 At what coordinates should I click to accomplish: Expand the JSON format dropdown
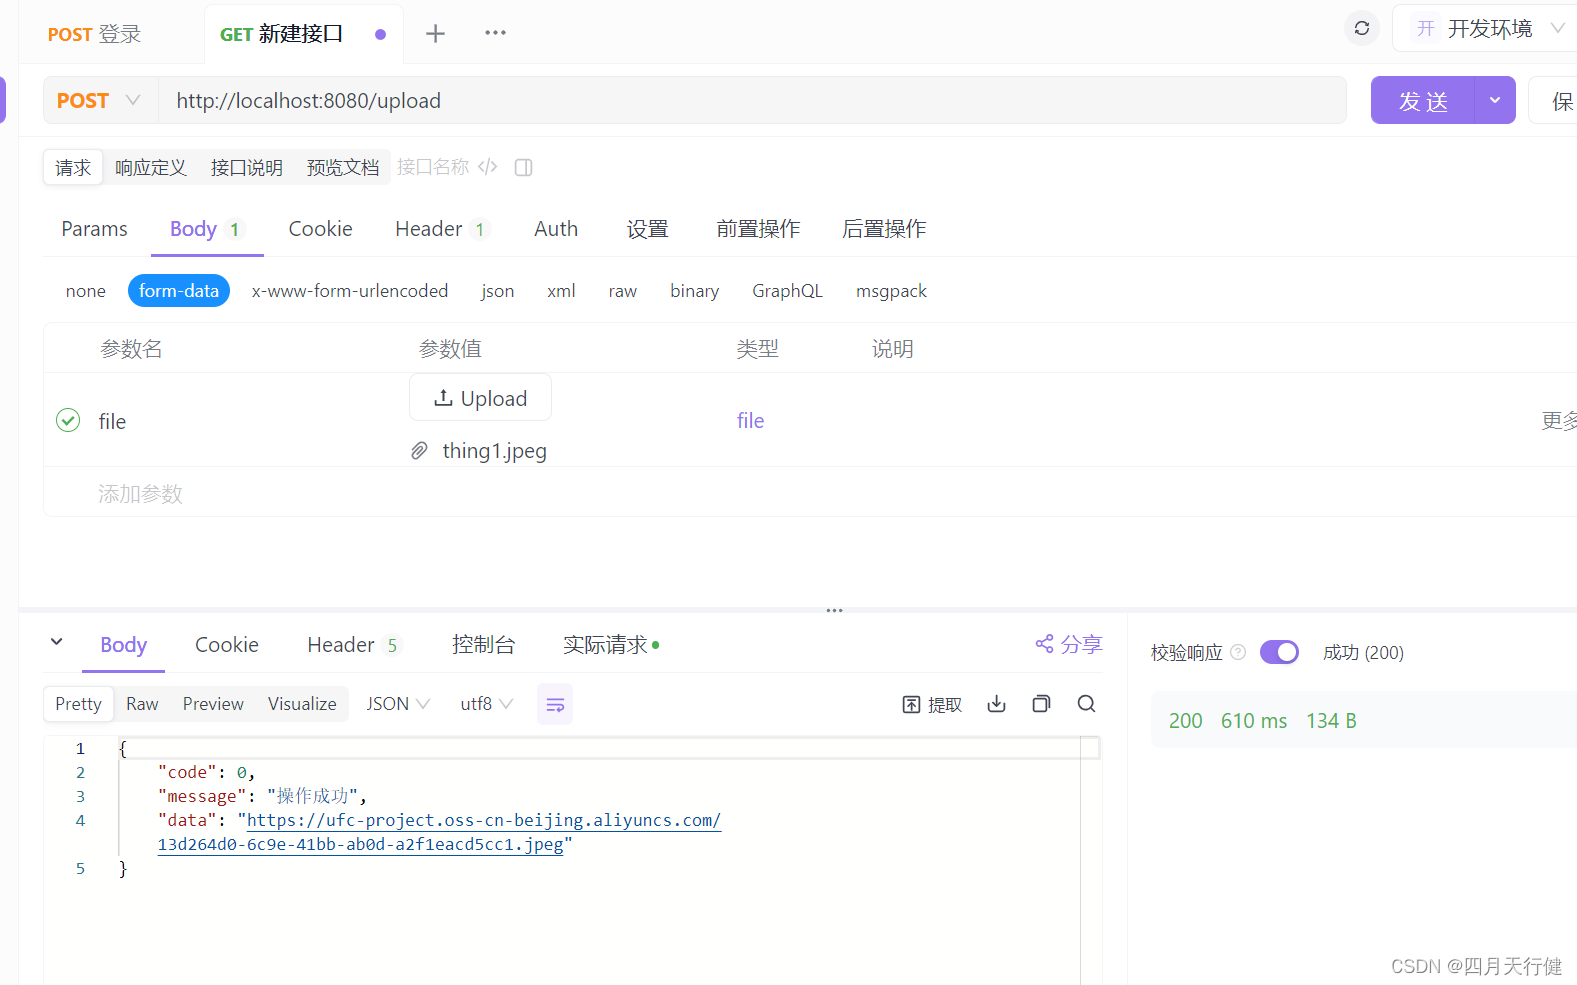[x=397, y=704]
